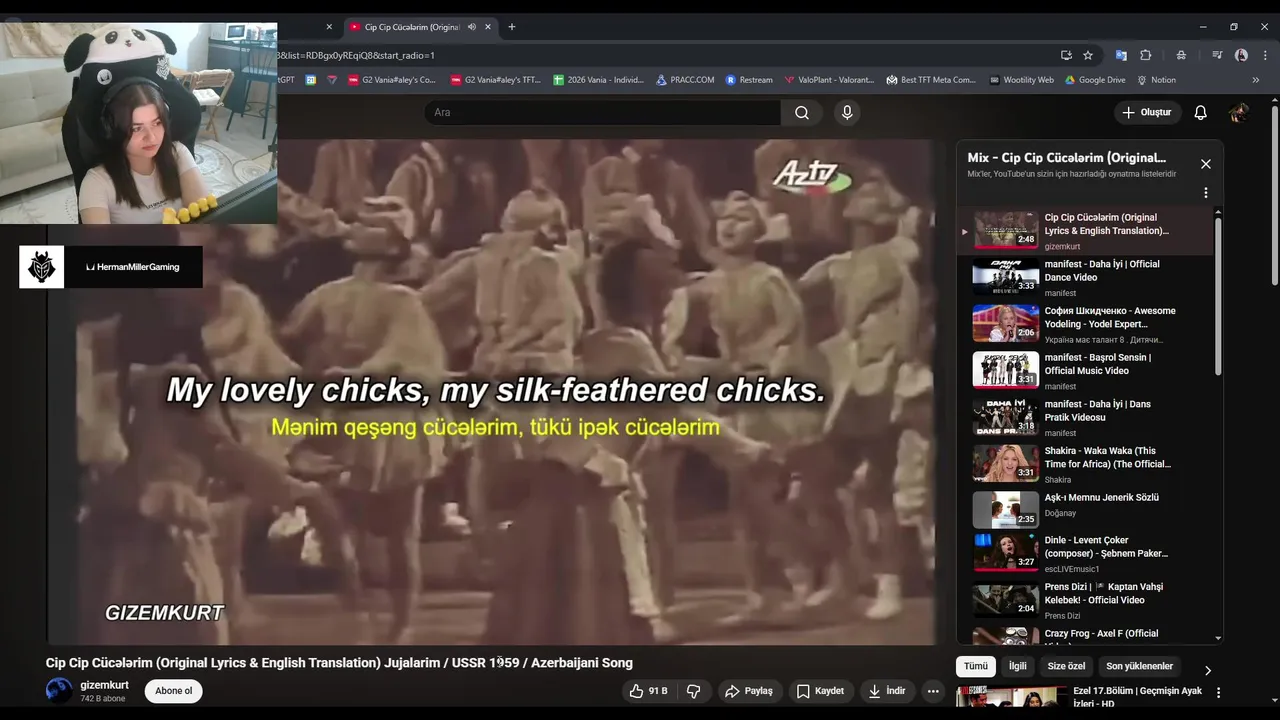Open 2026 Vania - Individ... spreadsheet bookmark
Viewport: 1280px width, 720px height.
(x=598, y=80)
